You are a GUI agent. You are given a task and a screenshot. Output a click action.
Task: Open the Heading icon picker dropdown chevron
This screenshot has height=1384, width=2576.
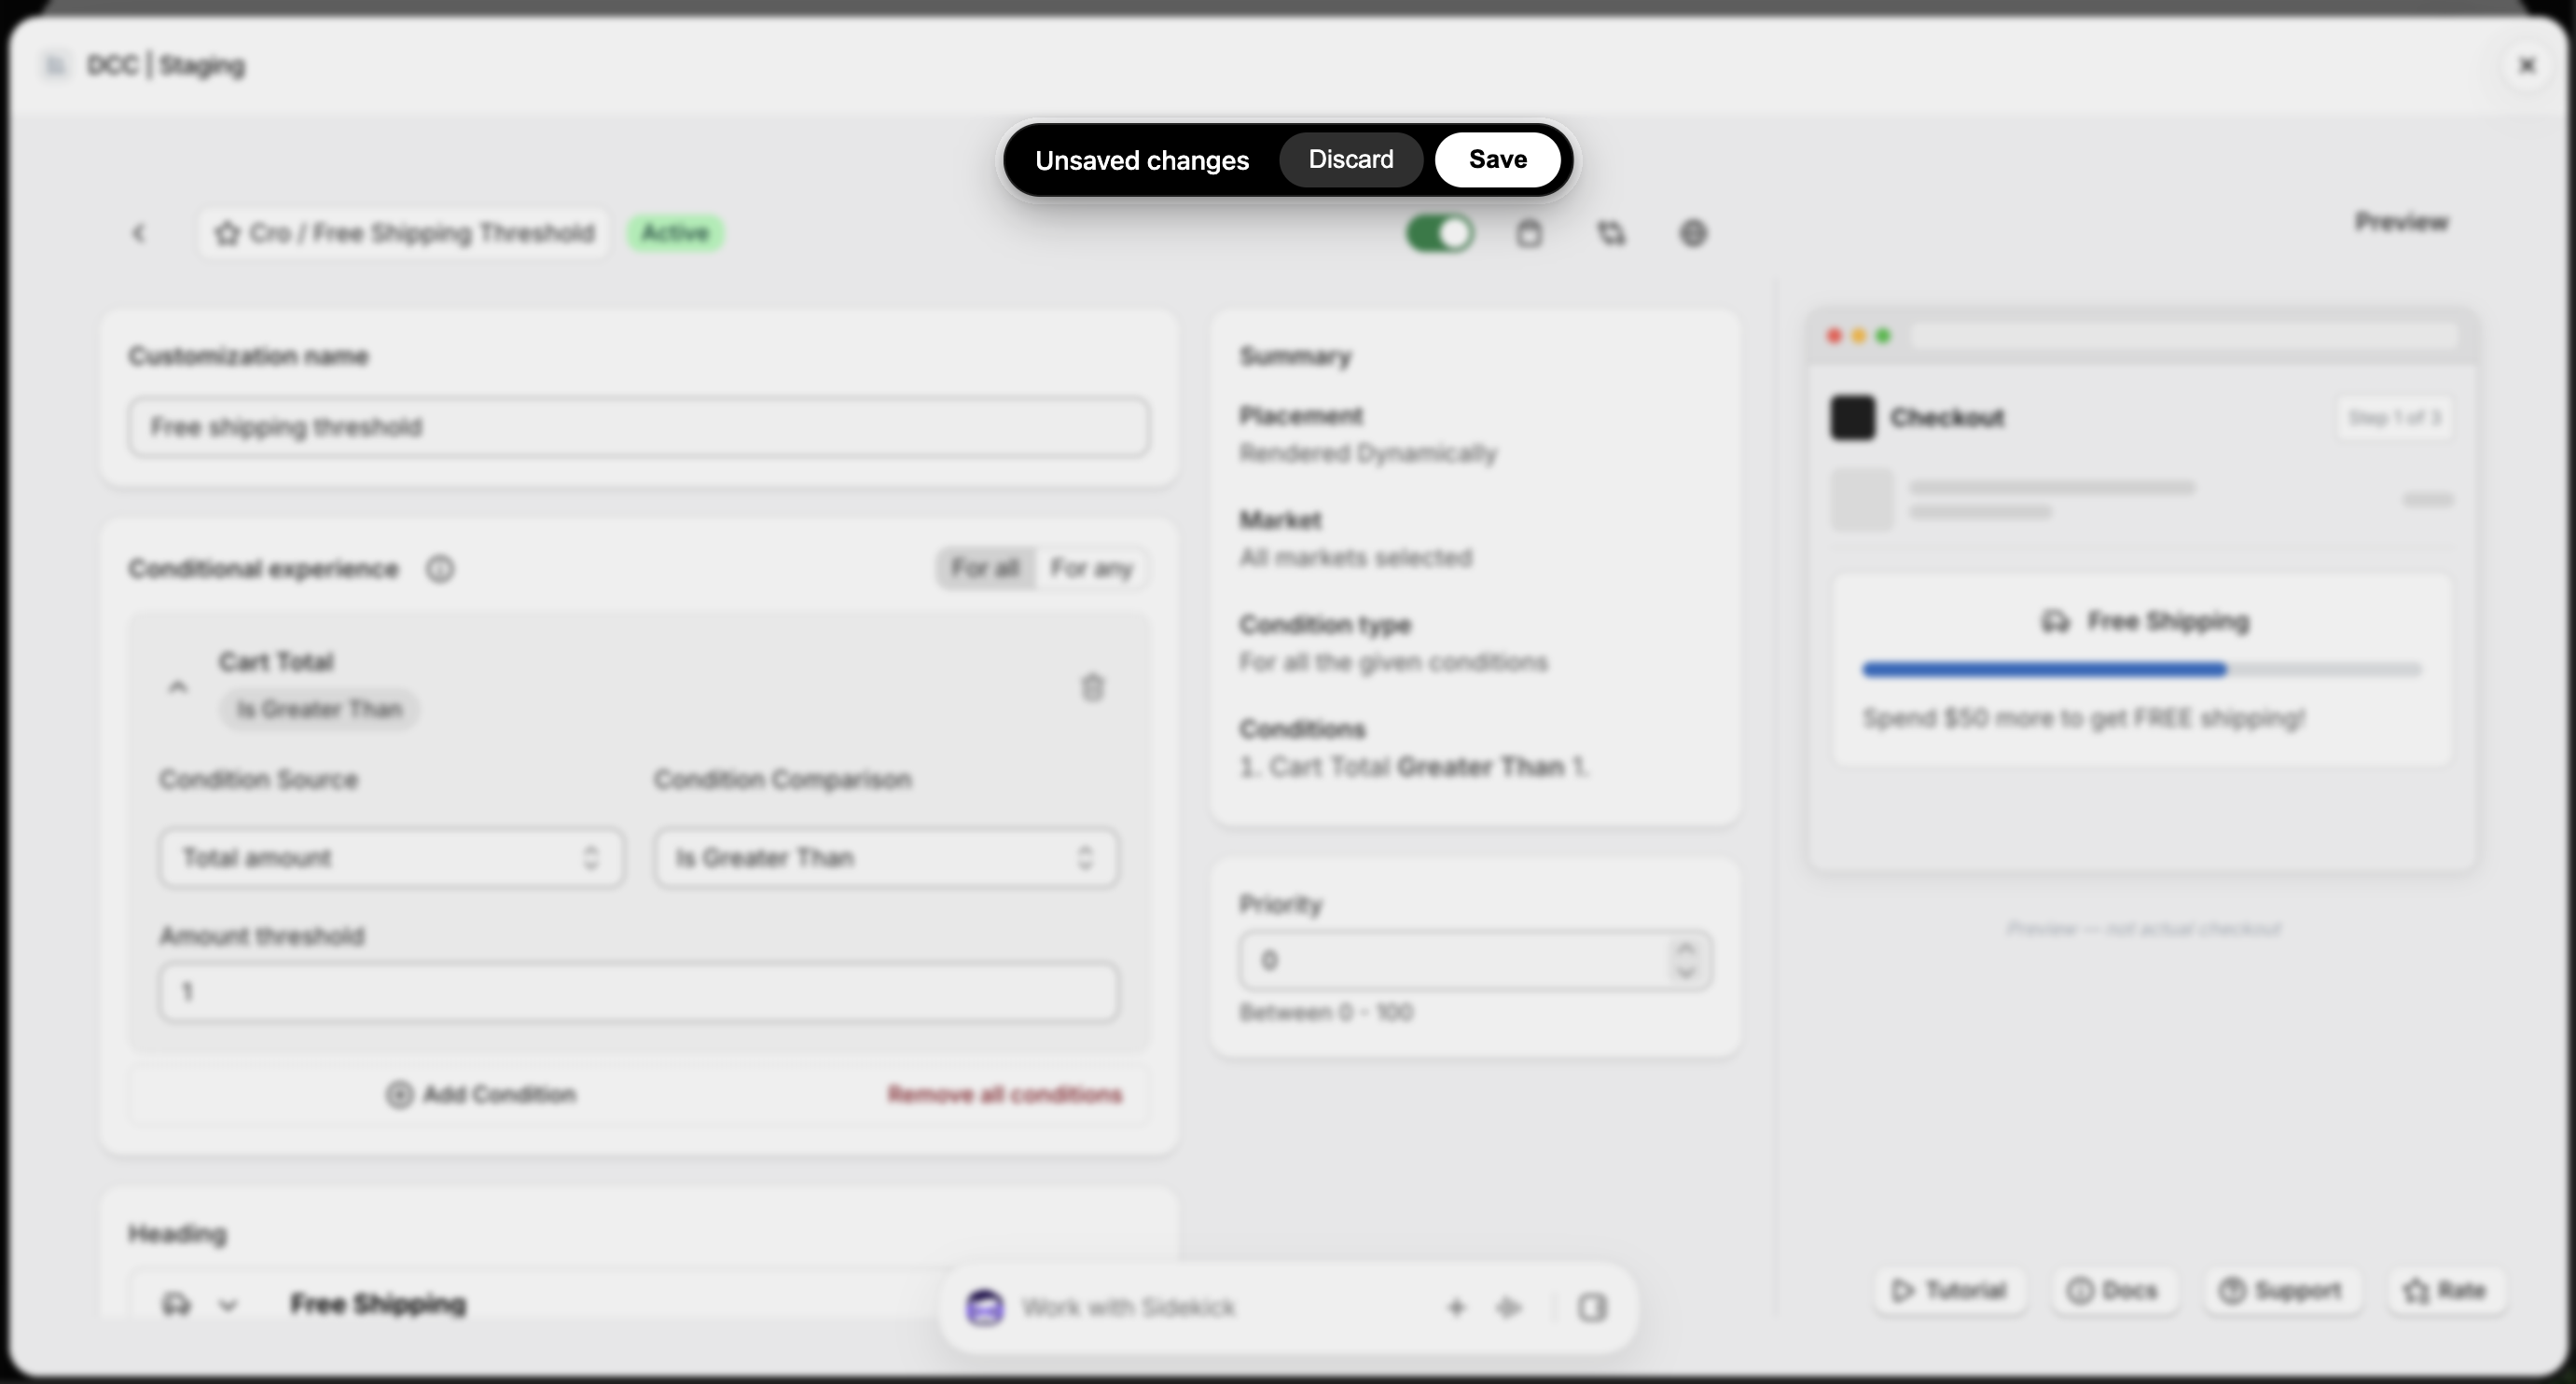pos(228,1305)
